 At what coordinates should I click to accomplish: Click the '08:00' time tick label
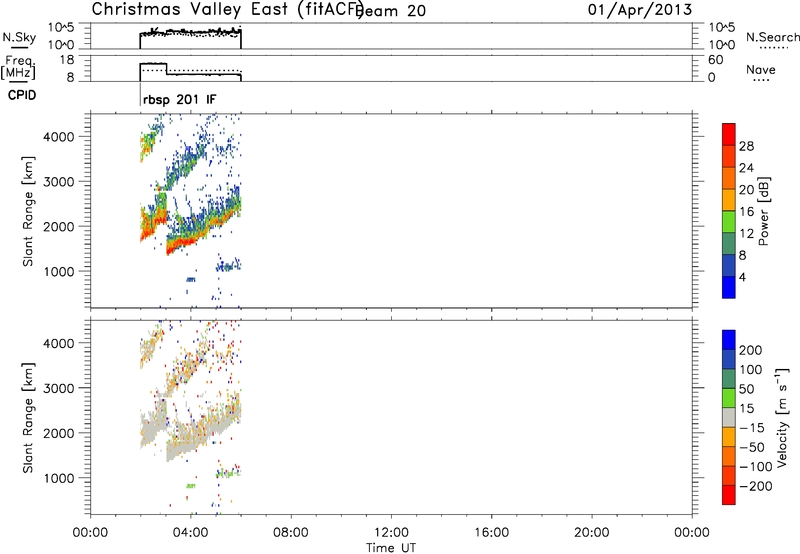[291, 533]
